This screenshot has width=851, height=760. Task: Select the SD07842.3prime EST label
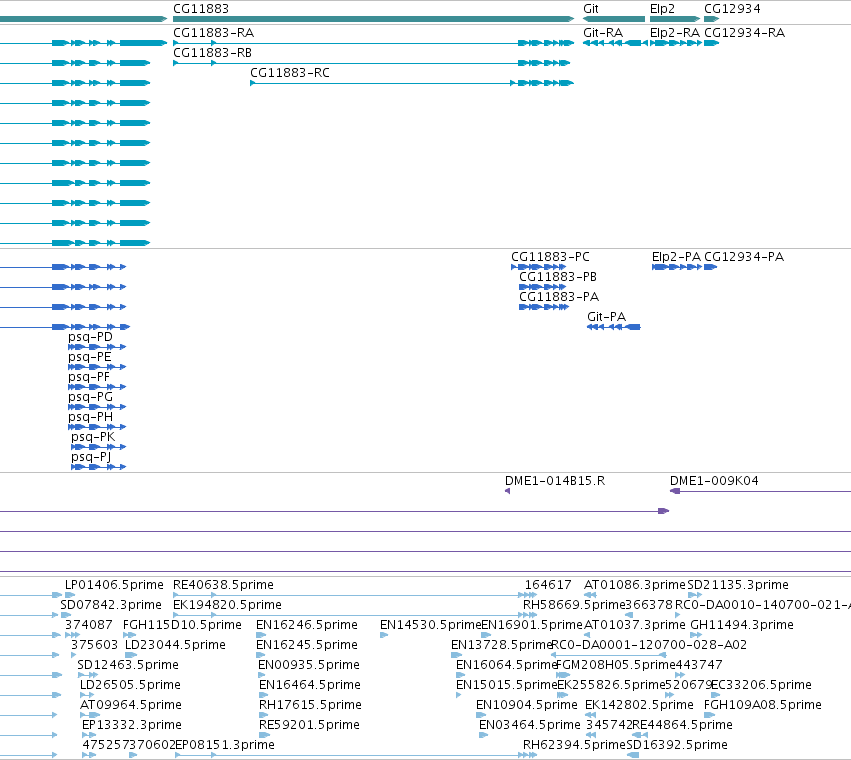pos(111,605)
